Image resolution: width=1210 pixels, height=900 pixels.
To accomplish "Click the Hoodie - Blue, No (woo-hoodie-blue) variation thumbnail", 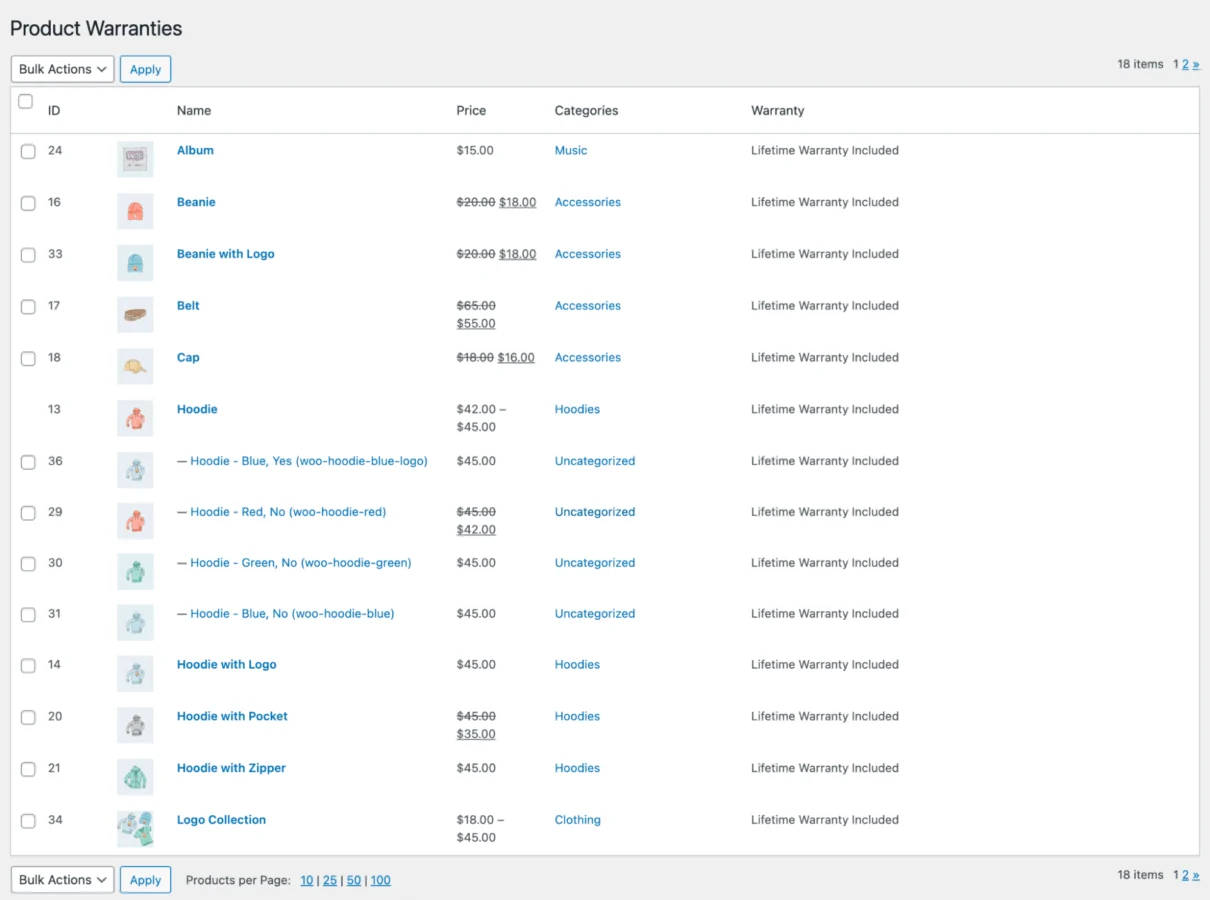I will click(x=135, y=623).
